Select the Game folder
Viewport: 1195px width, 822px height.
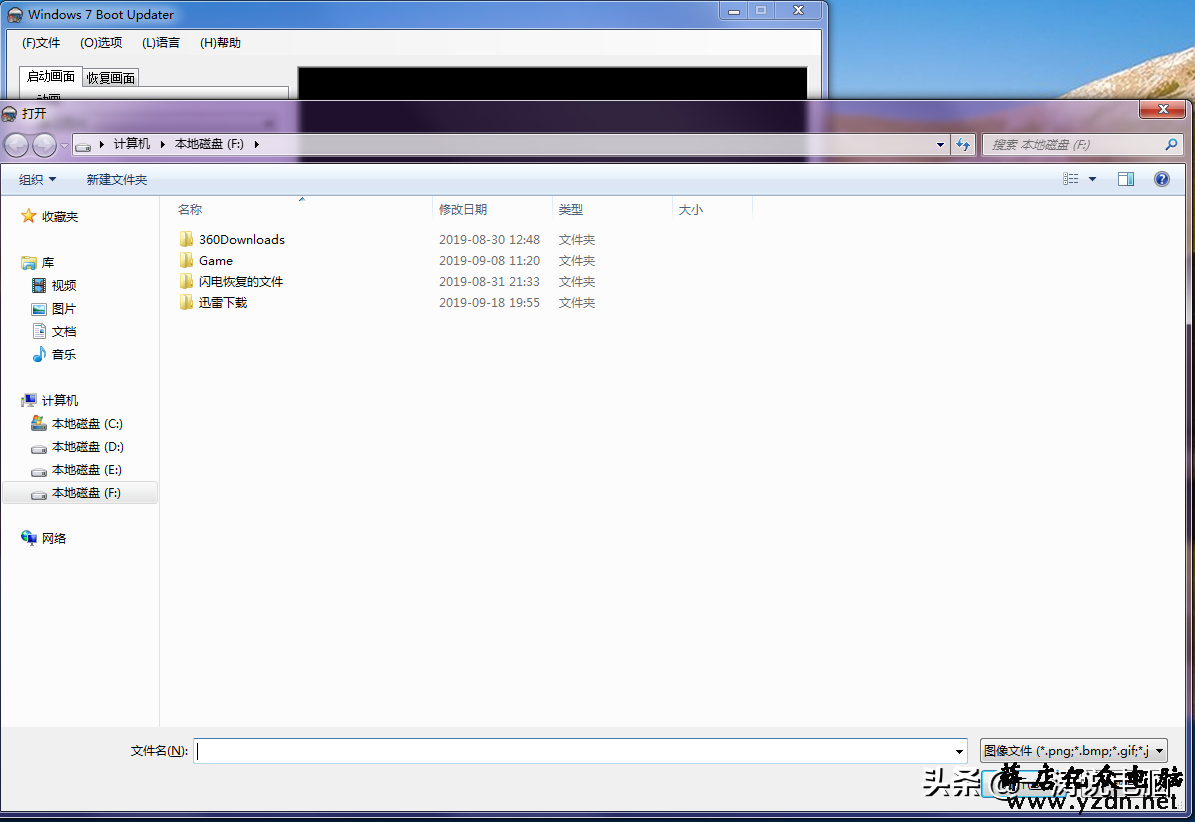point(216,261)
